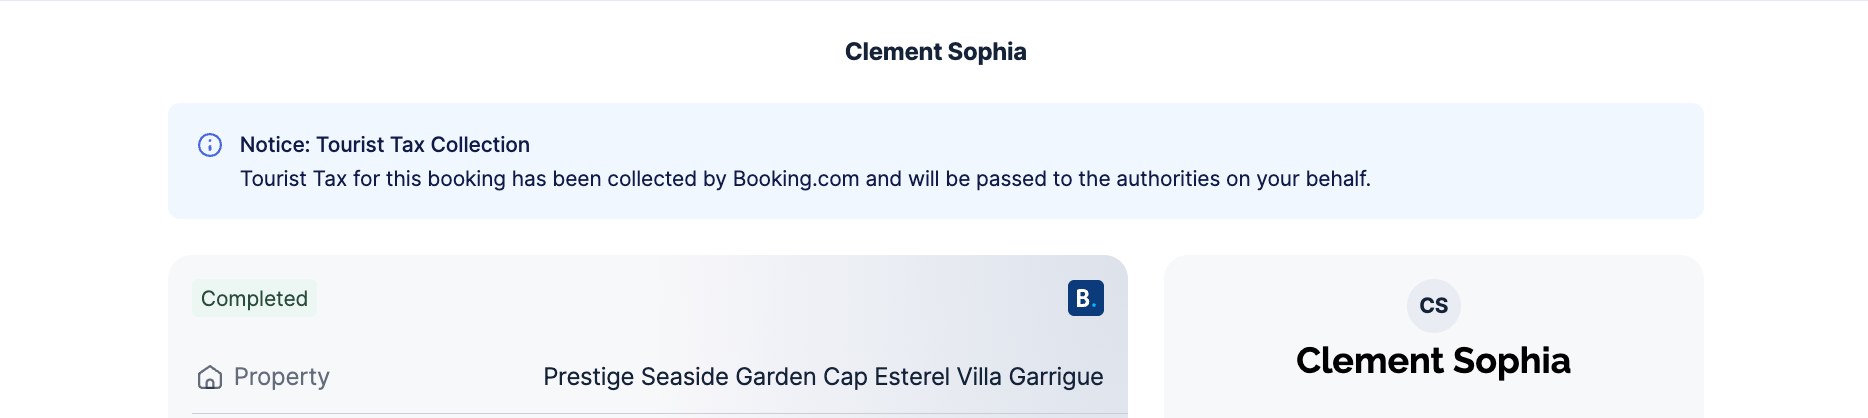Click Tourist Tax at the start of the notice body

293,179
